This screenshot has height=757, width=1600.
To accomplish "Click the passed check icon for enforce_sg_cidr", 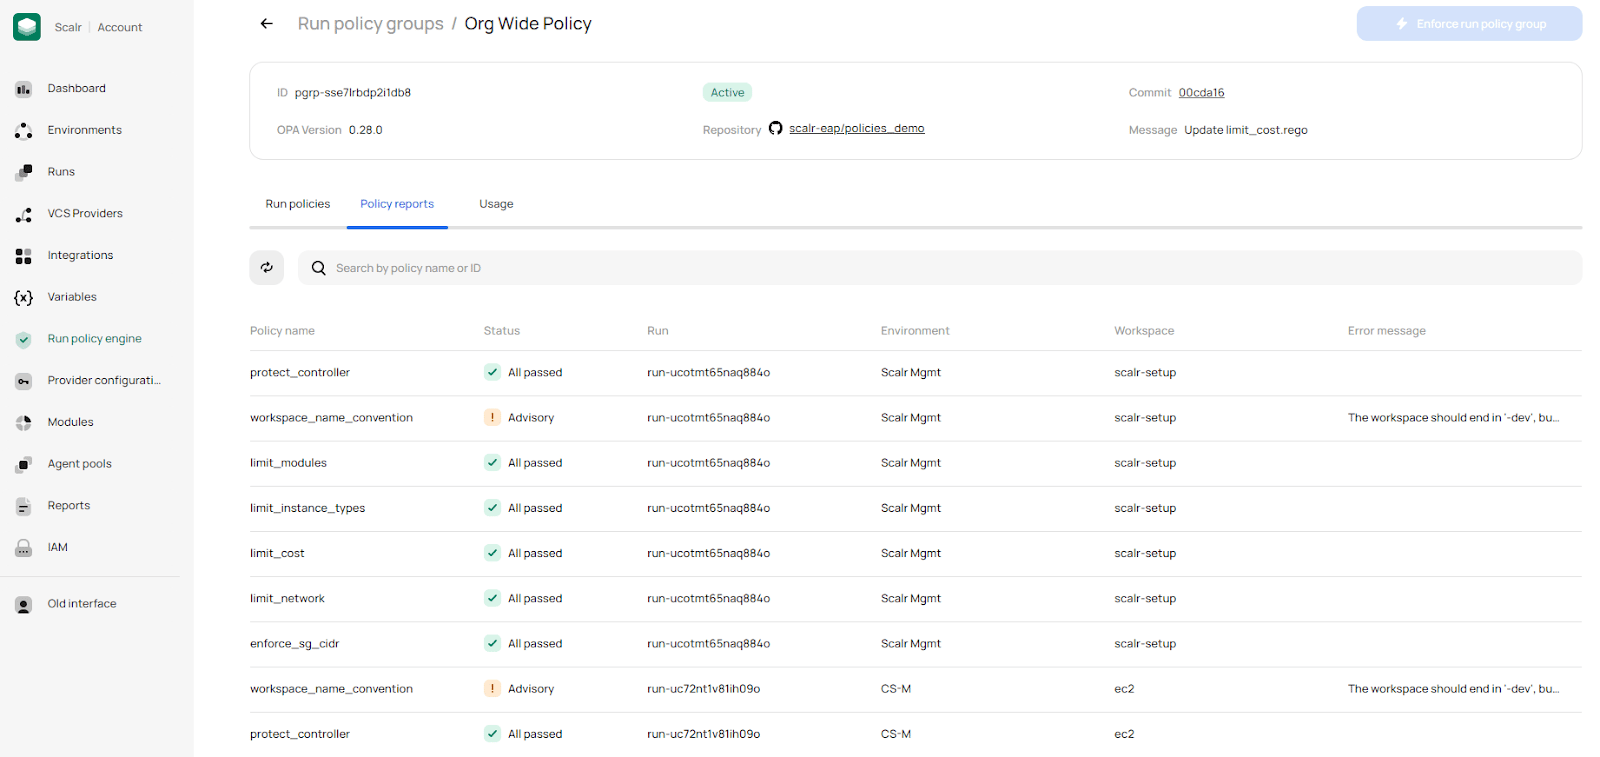I will pos(493,644).
